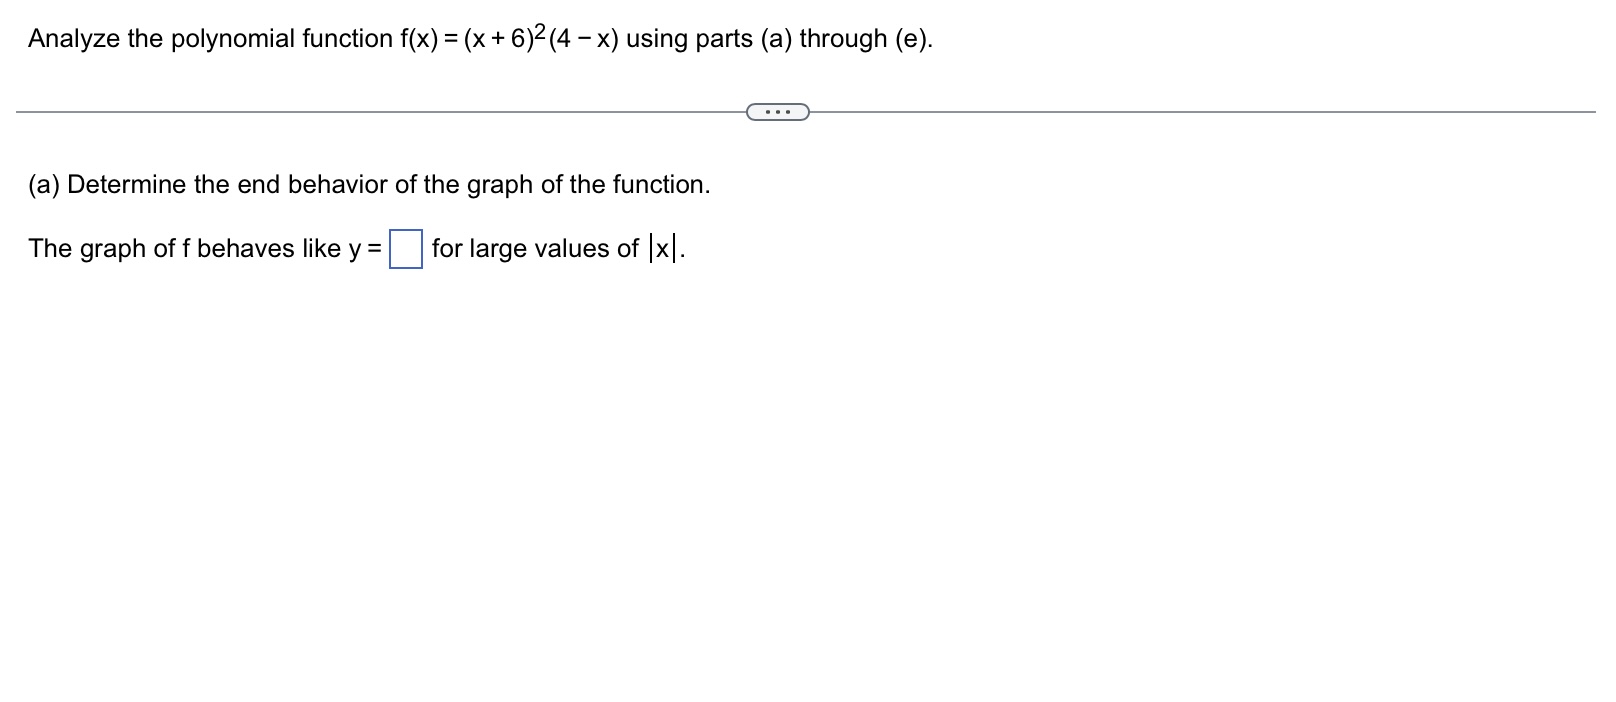This screenshot has width=1616, height=702.
Task: Click the sentence 'The graph of f behaves like'
Action: pos(185,249)
